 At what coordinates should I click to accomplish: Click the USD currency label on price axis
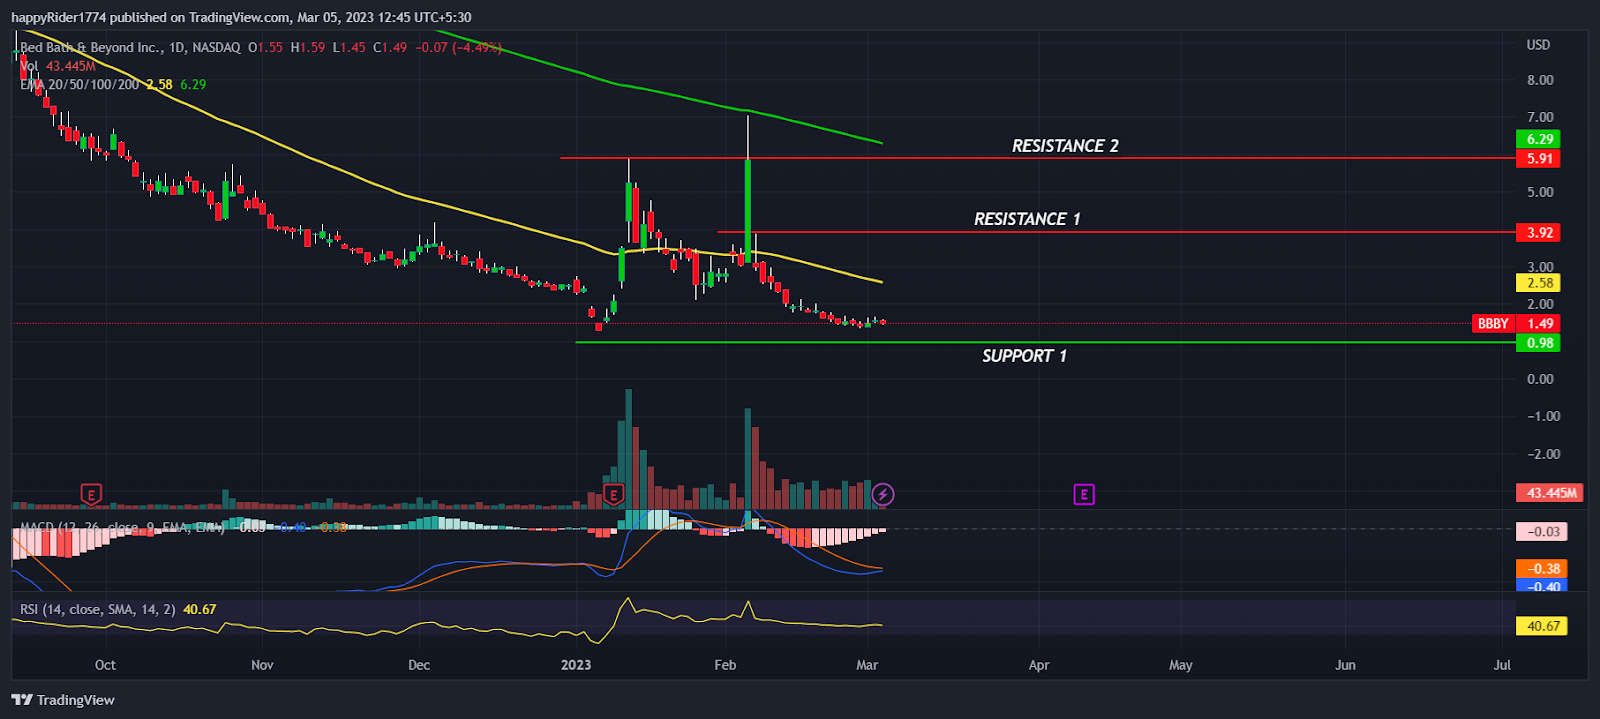[1538, 45]
